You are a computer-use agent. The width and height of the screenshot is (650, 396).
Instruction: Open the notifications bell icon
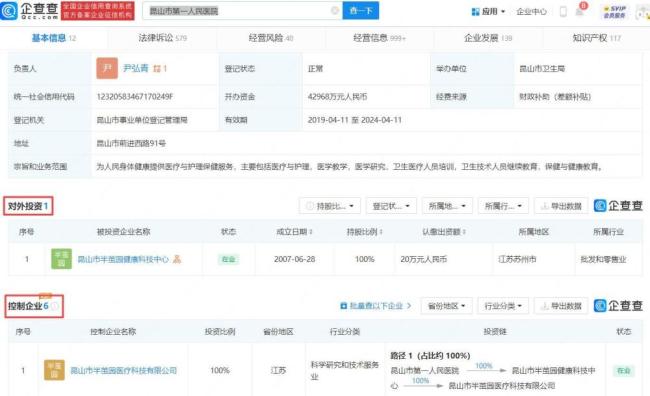click(x=580, y=11)
